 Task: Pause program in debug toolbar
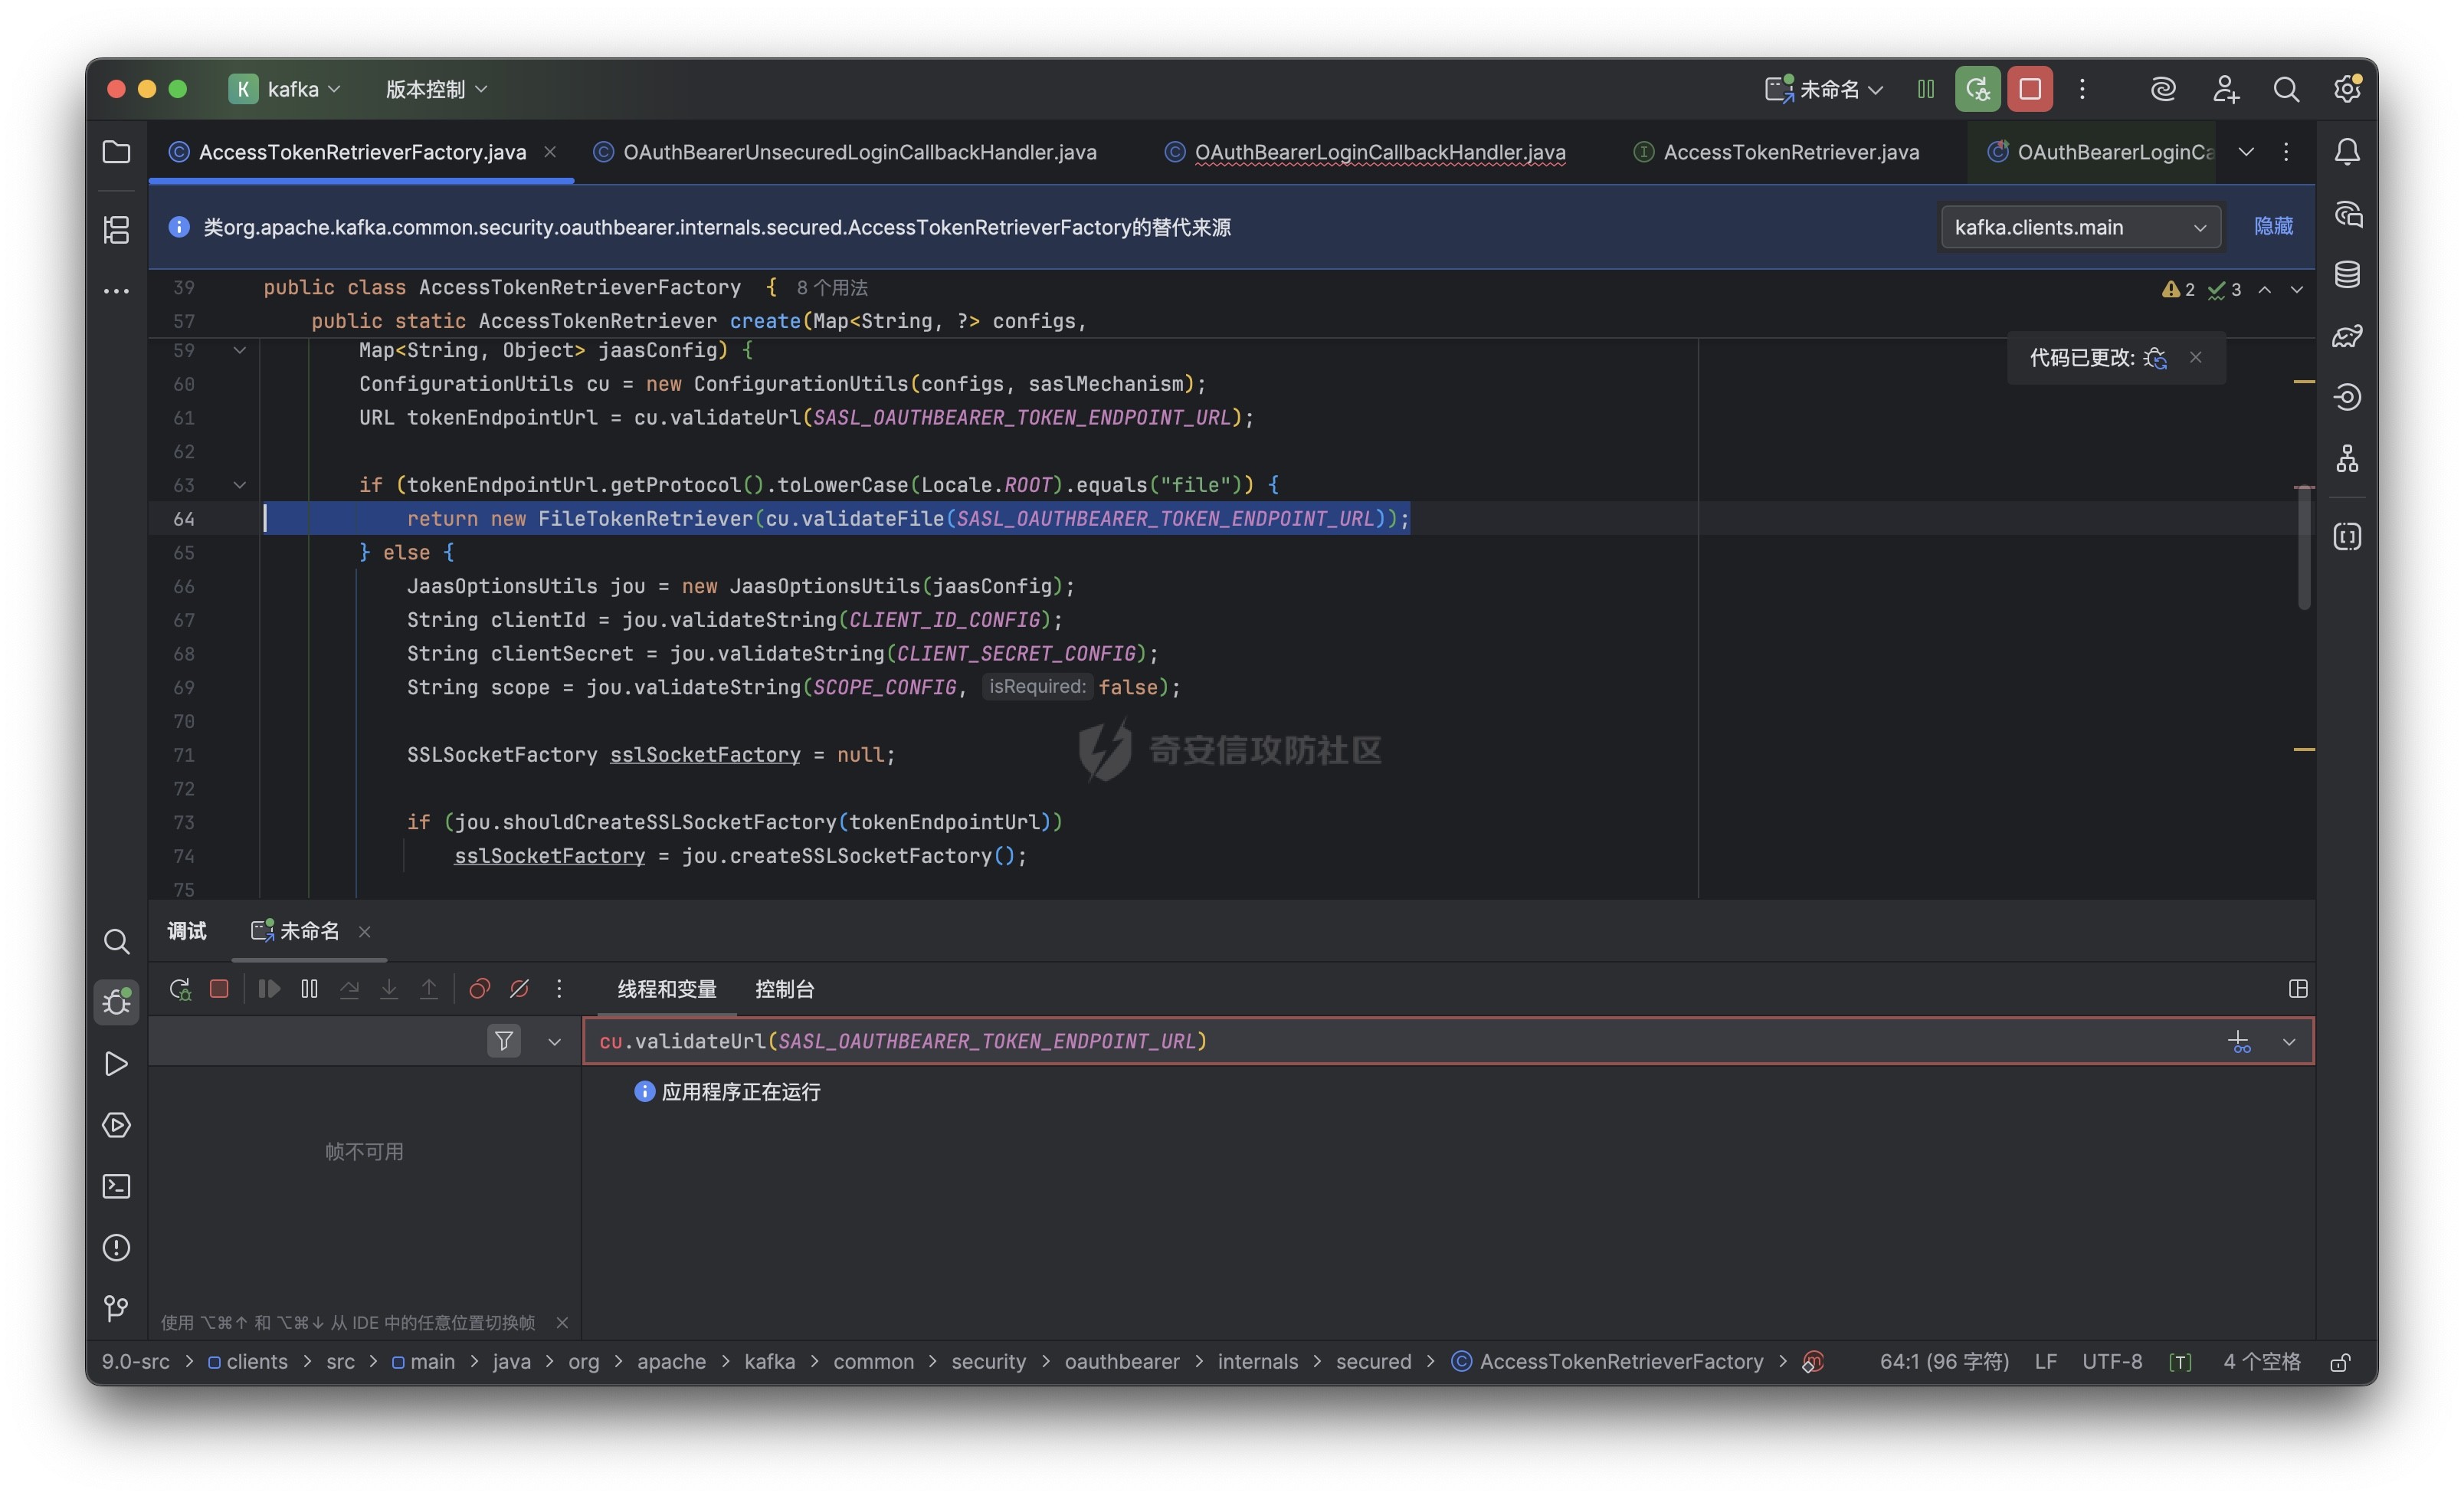pyautogui.click(x=309, y=988)
